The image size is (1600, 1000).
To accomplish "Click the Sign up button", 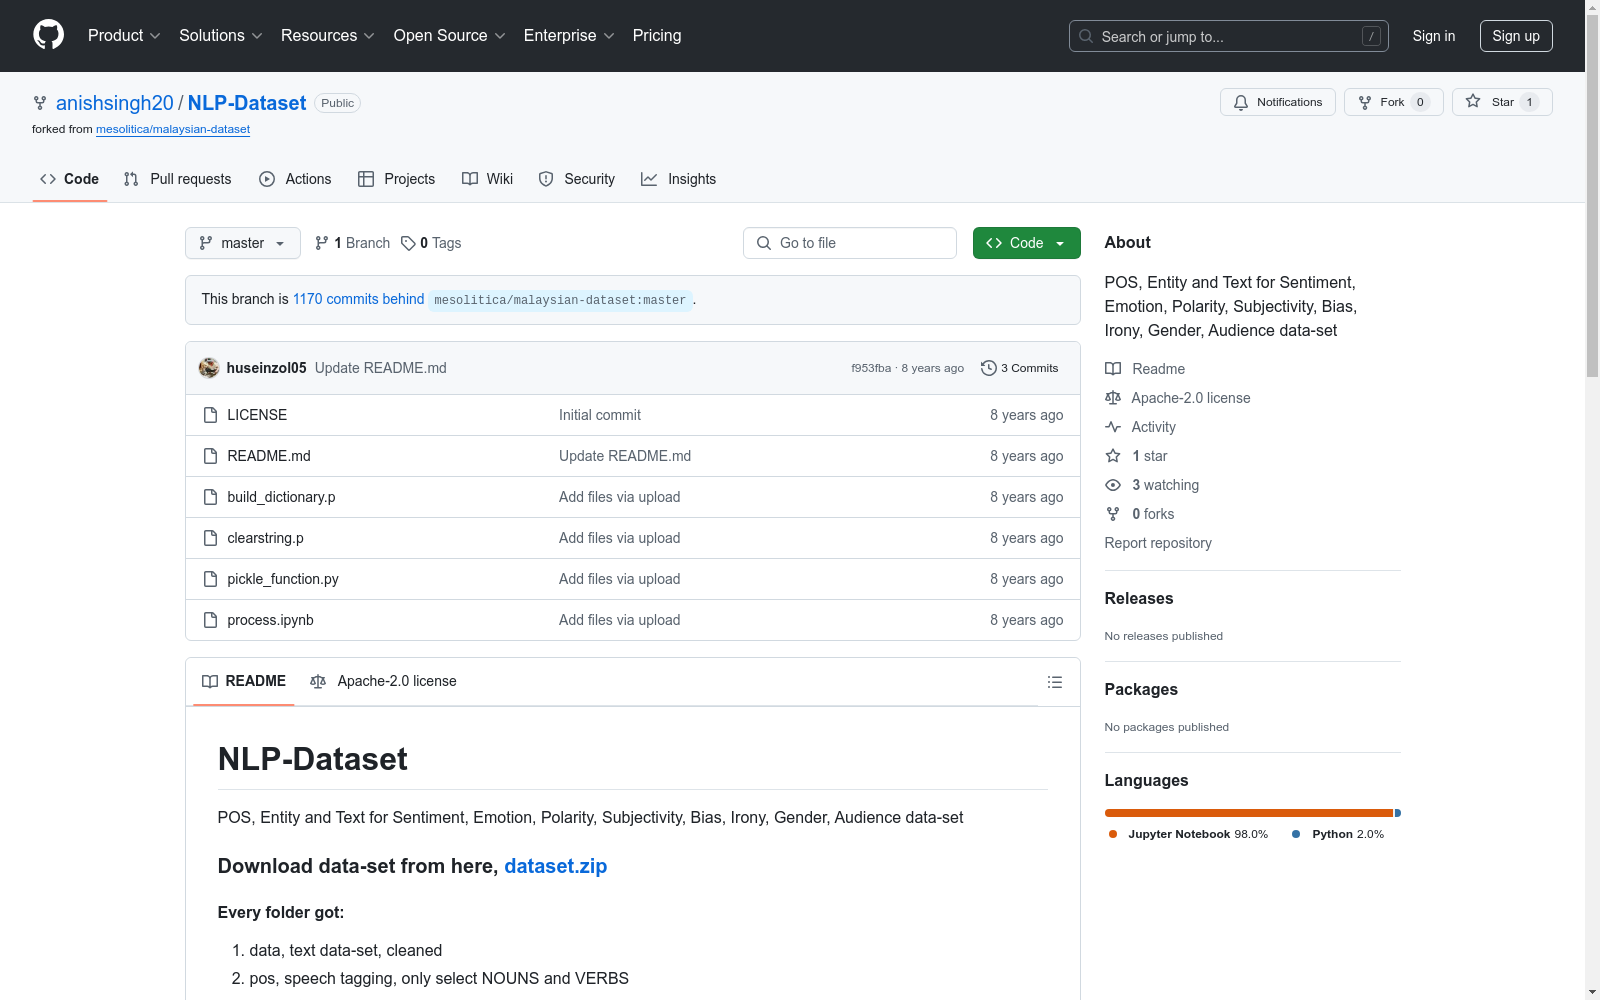I will point(1516,36).
